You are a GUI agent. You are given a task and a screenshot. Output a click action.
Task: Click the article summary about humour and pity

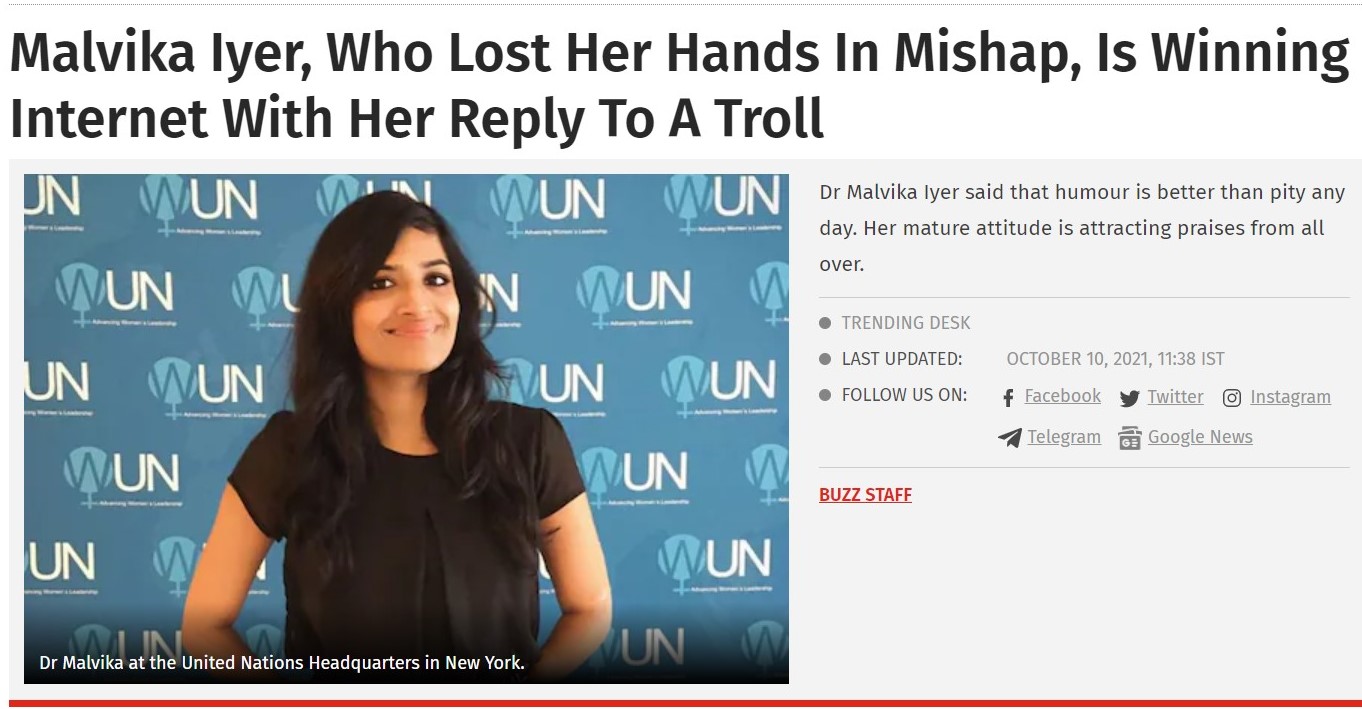(x=1082, y=228)
